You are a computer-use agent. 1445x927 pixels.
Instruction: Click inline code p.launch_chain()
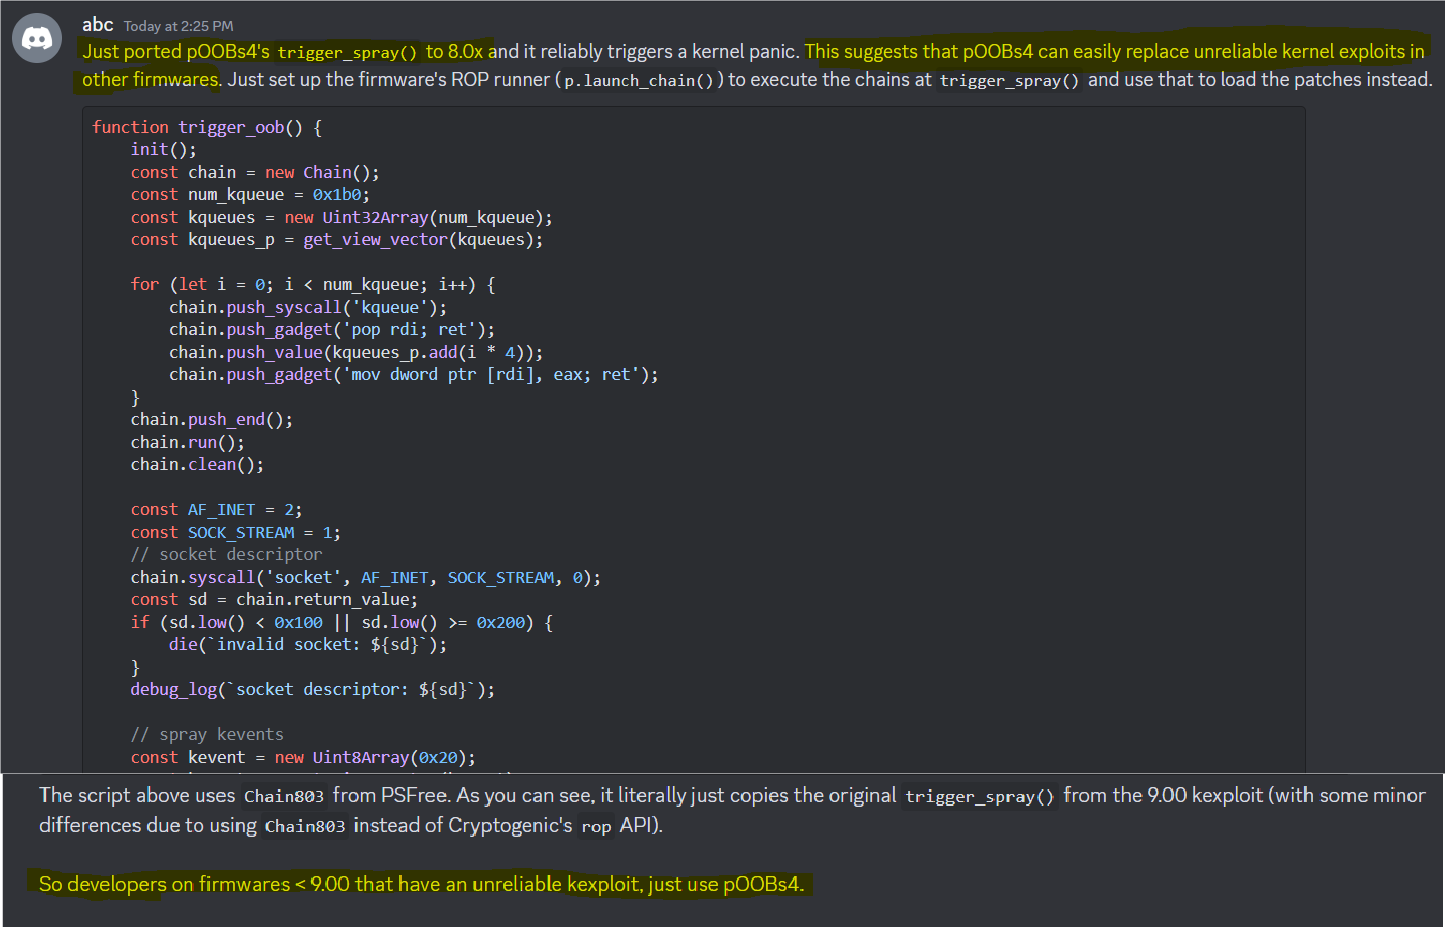pos(639,80)
